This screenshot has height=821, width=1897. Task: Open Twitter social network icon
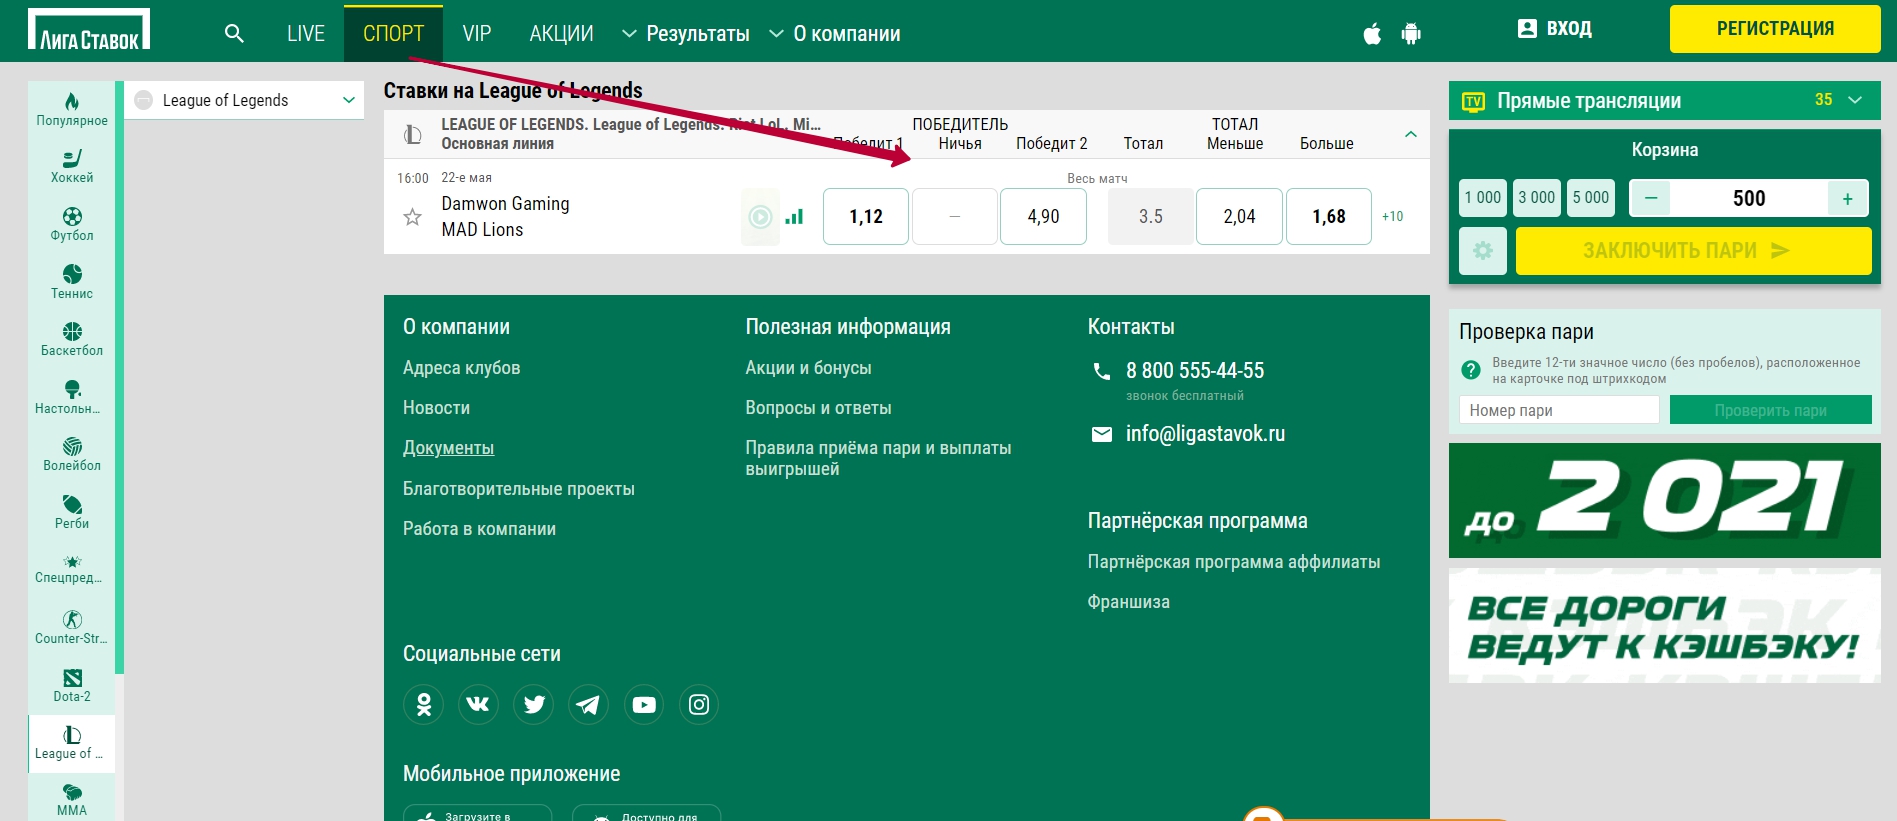(x=533, y=704)
